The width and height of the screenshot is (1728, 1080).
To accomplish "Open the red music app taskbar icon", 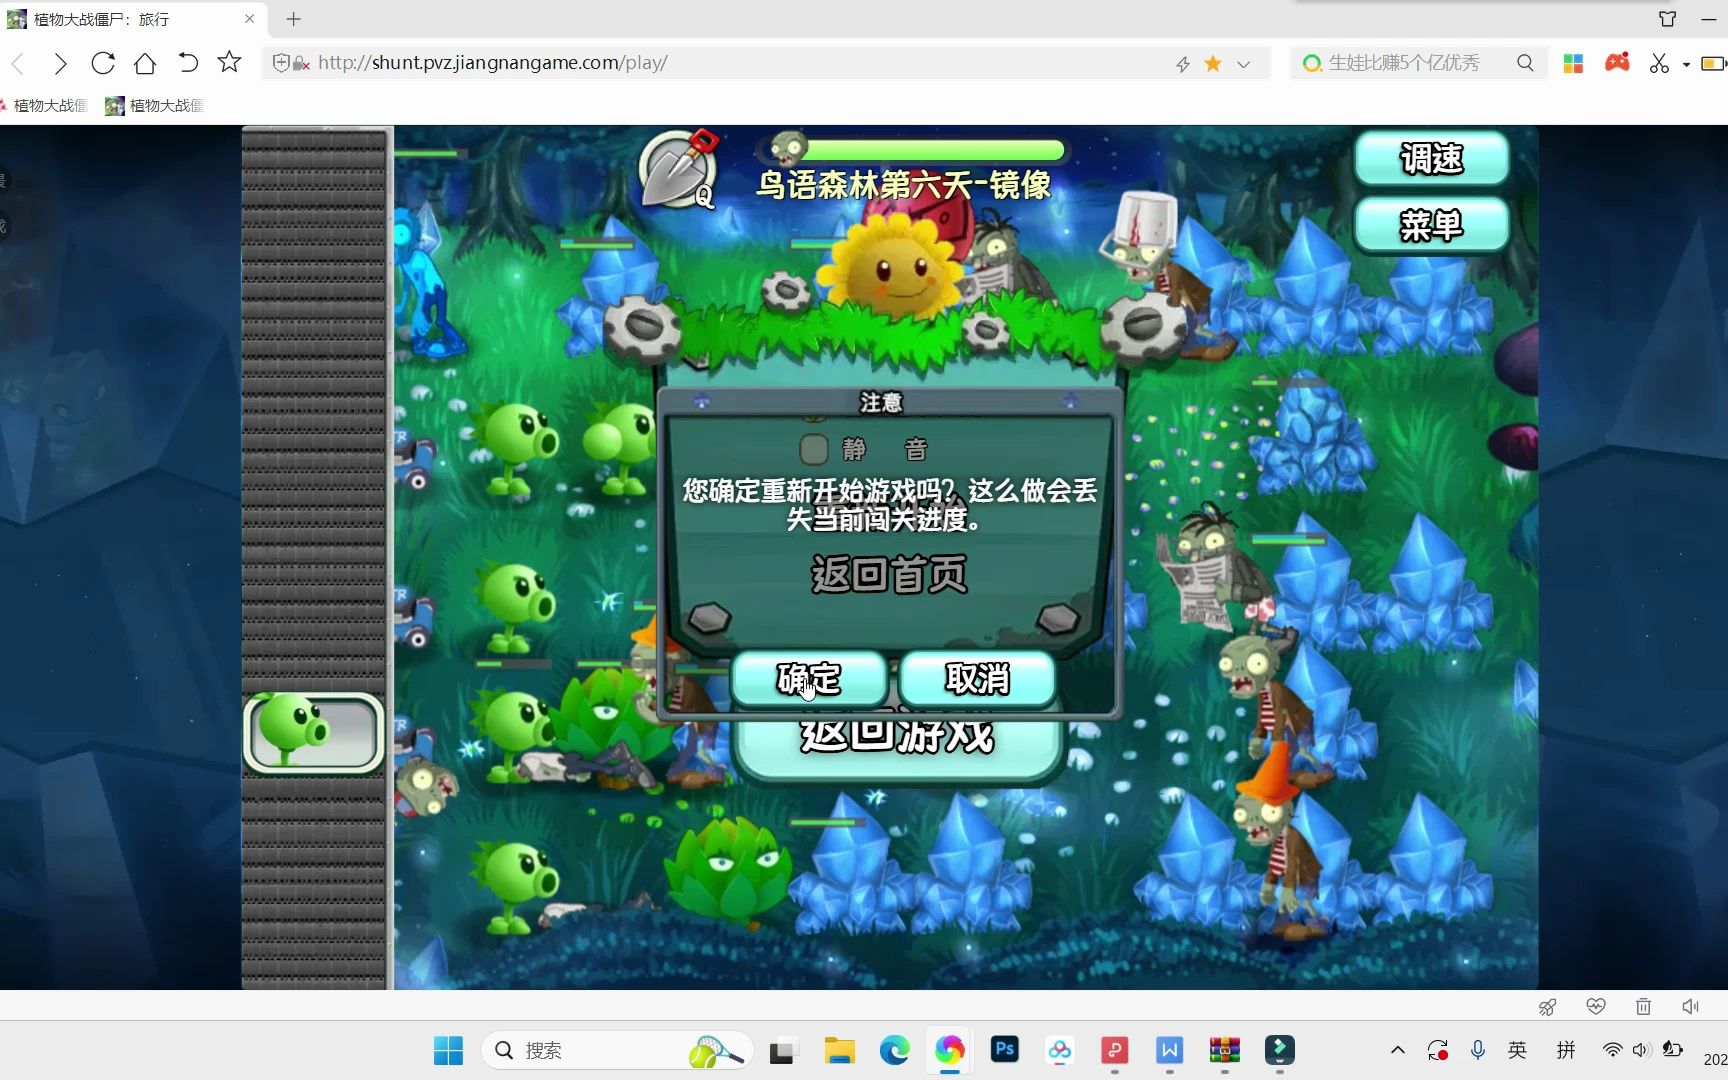I will click(1114, 1050).
